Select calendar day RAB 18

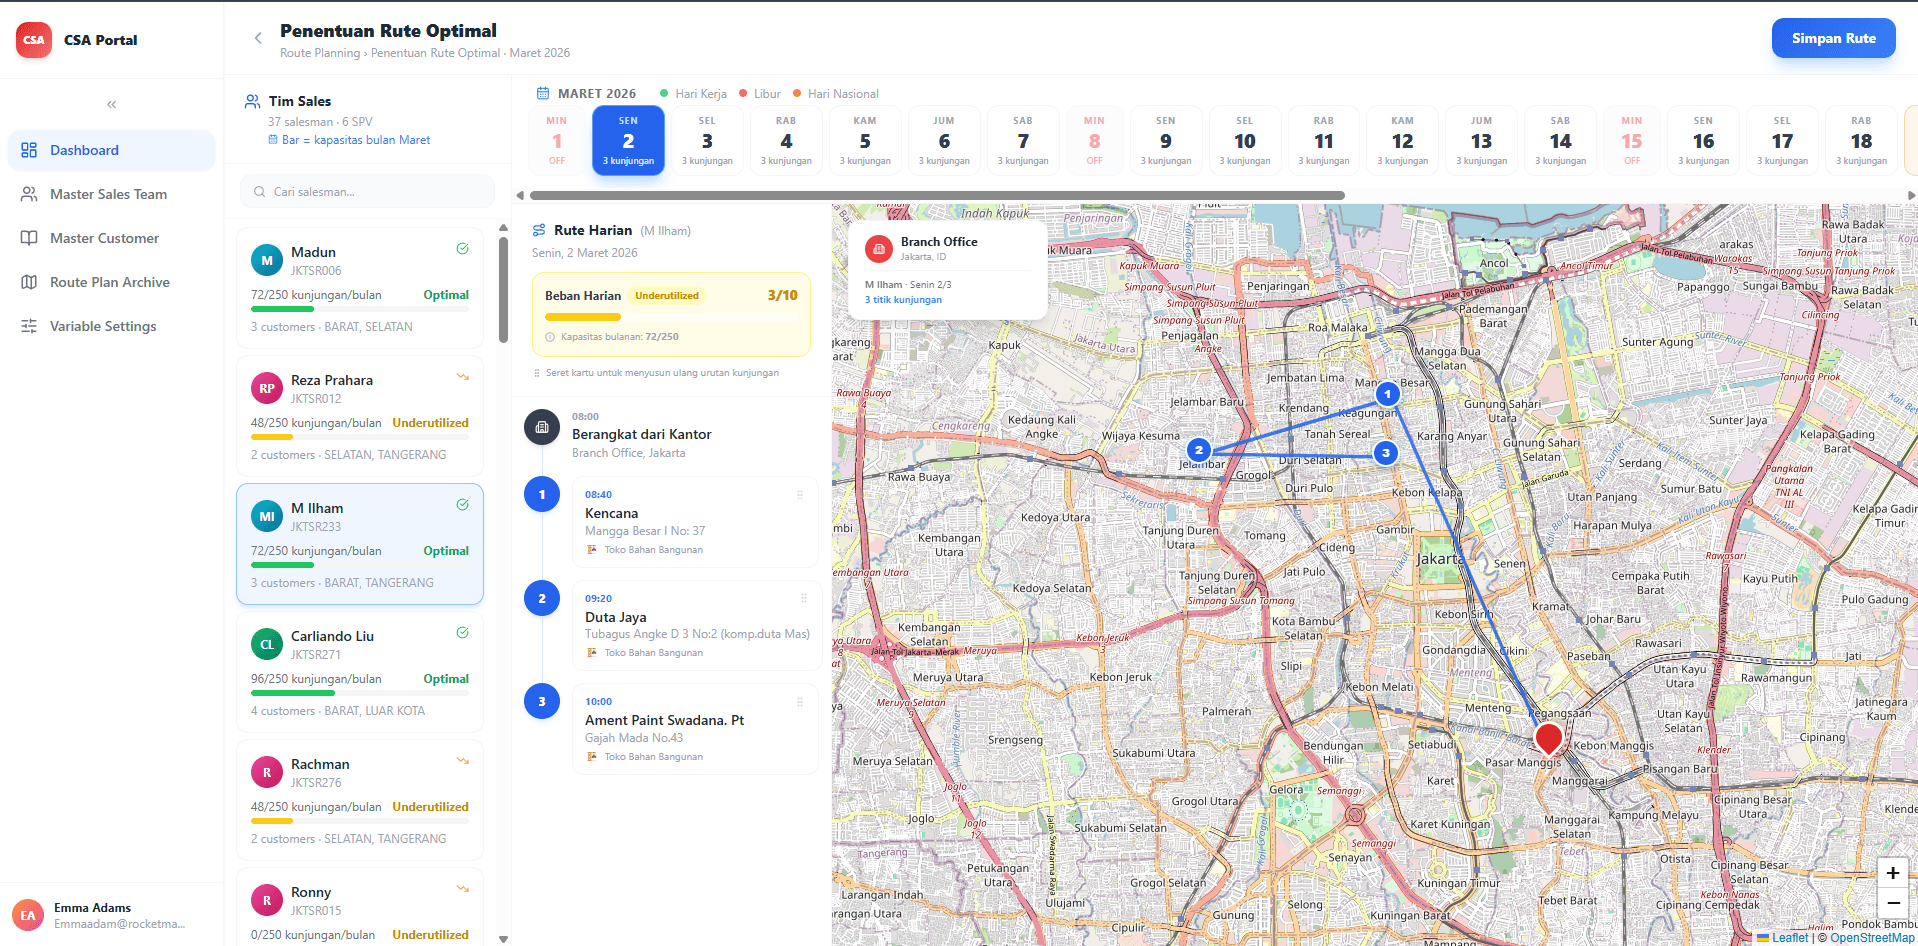tap(1861, 140)
